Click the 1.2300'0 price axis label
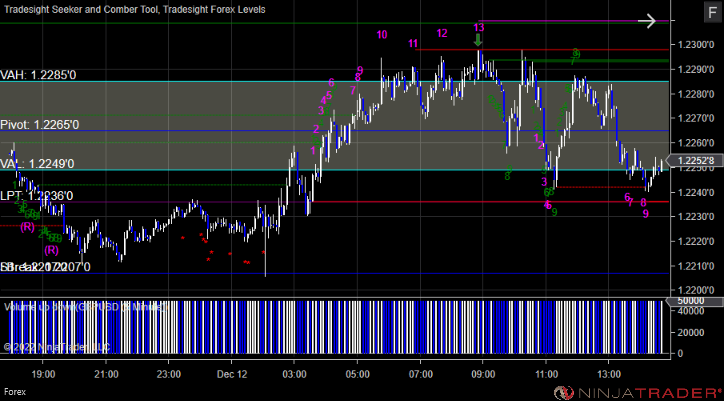The height and width of the screenshot is (401, 724). pos(694,45)
